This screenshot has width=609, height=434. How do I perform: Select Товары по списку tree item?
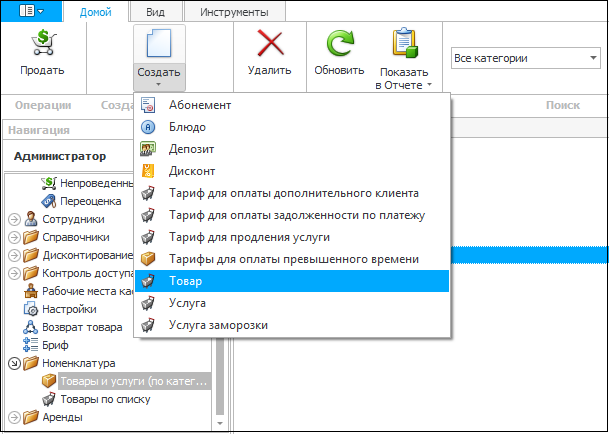tap(105, 399)
